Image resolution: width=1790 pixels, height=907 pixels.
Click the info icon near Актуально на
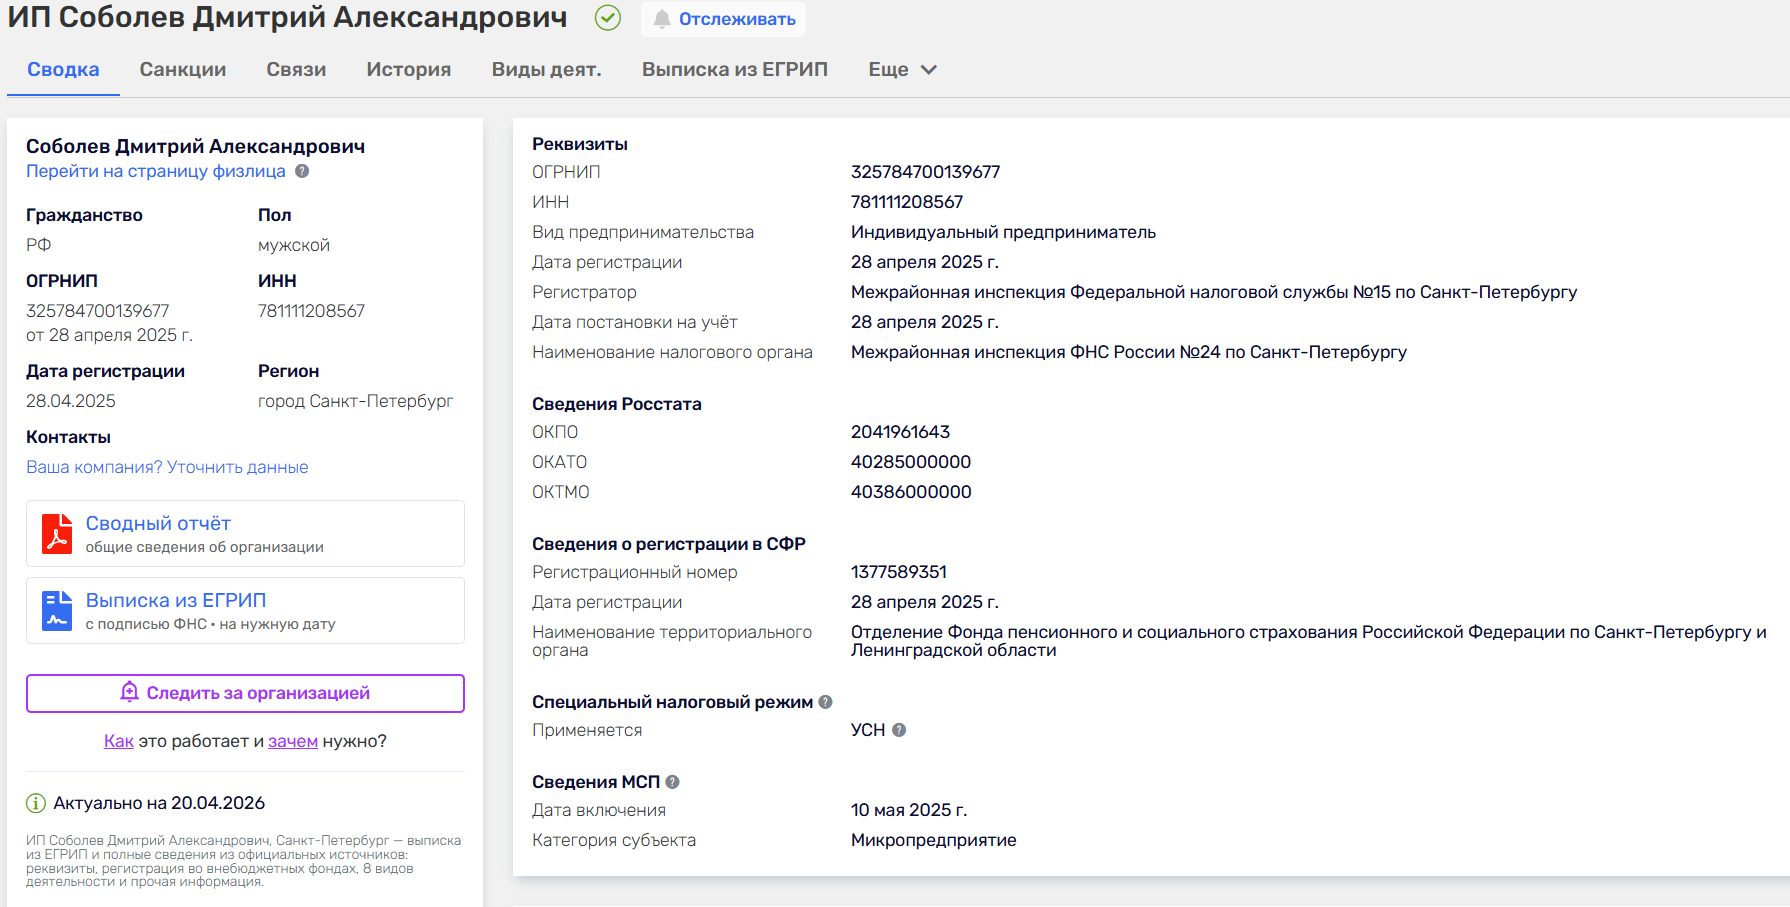click(36, 803)
